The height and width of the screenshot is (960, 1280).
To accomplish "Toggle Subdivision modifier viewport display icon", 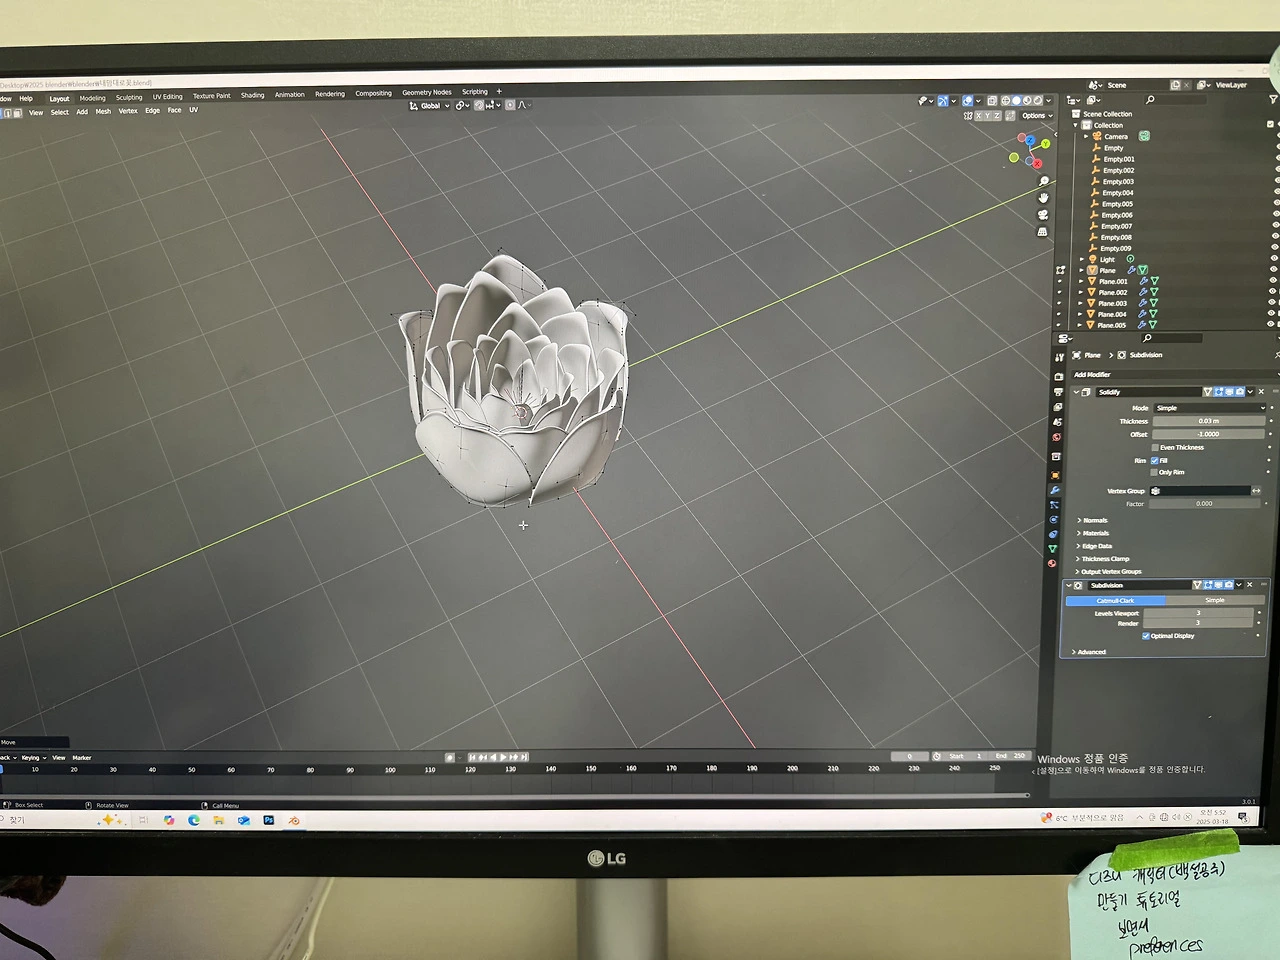I will coord(1219,585).
